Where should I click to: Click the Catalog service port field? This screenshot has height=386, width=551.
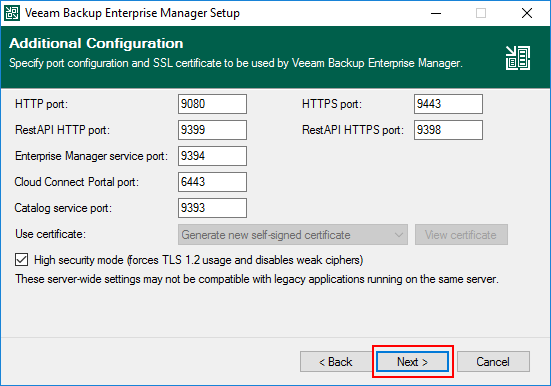[x=212, y=208]
